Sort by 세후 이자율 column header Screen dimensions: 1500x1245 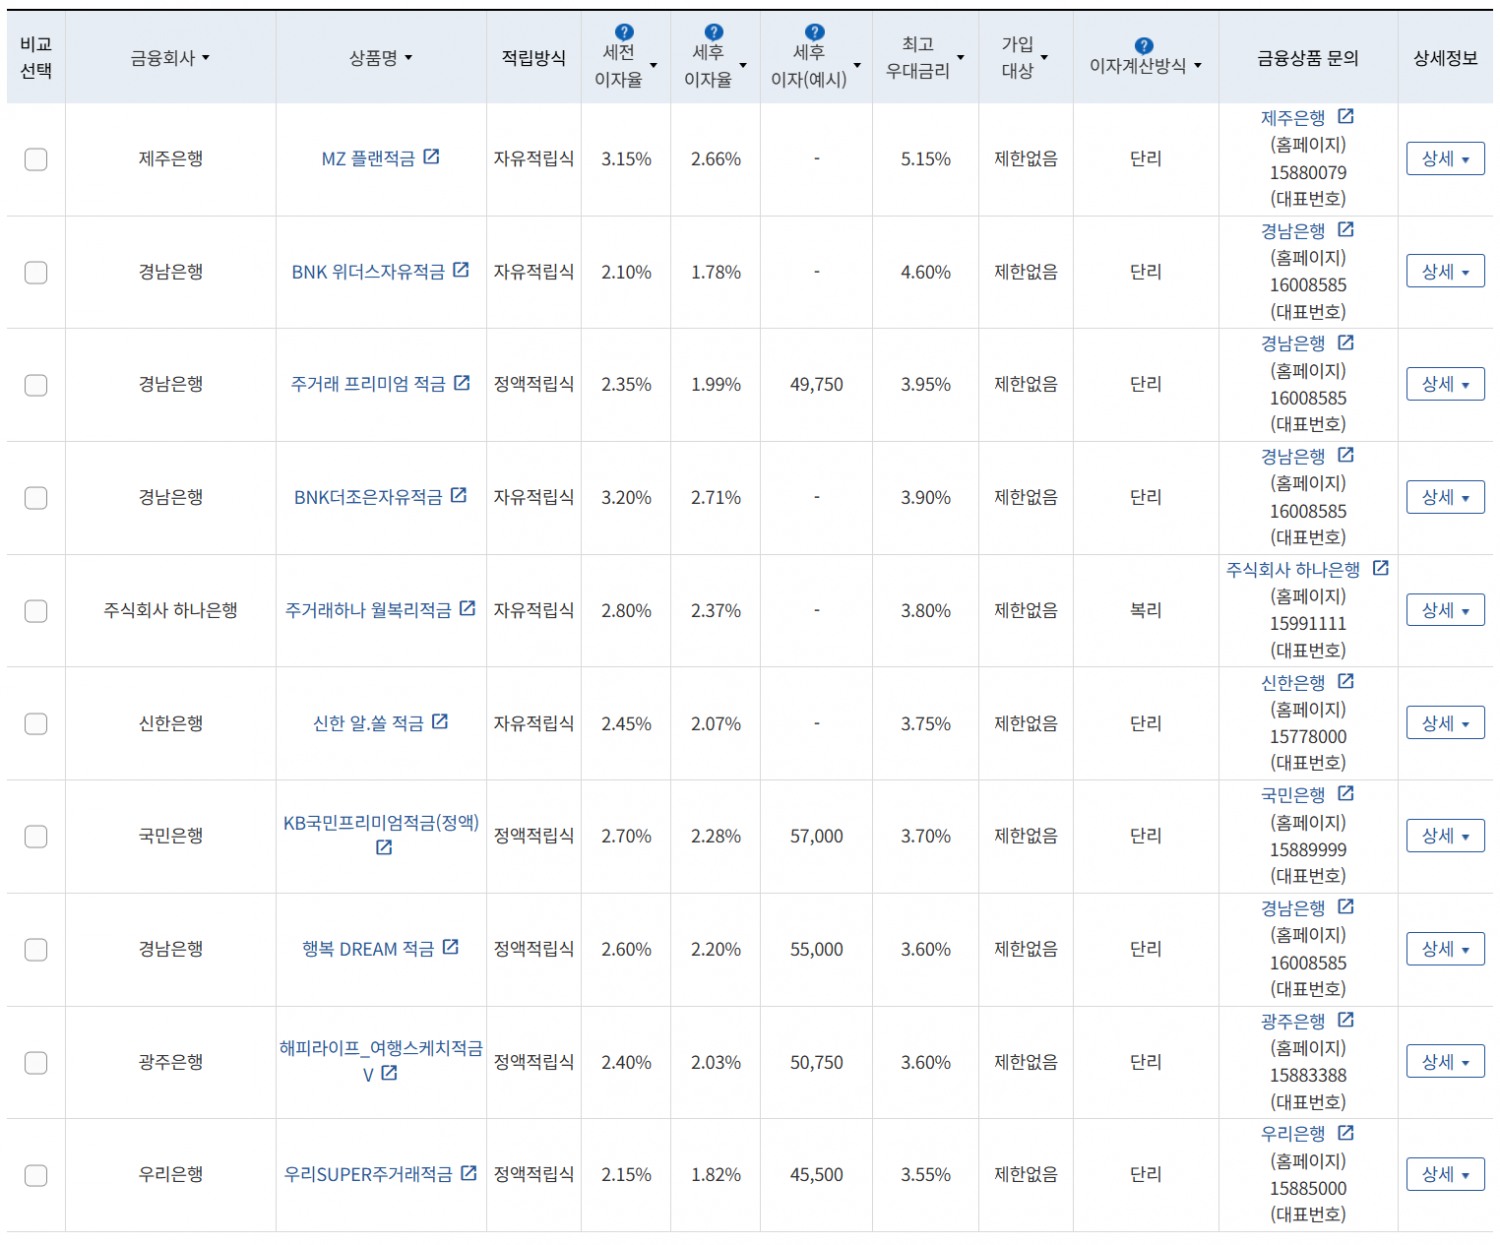click(x=715, y=65)
